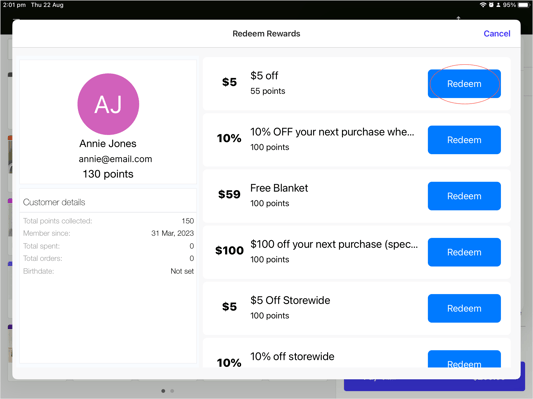Redeem the $100 off next purchase reward
Screen dimensions: 533x399
point(464,252)
